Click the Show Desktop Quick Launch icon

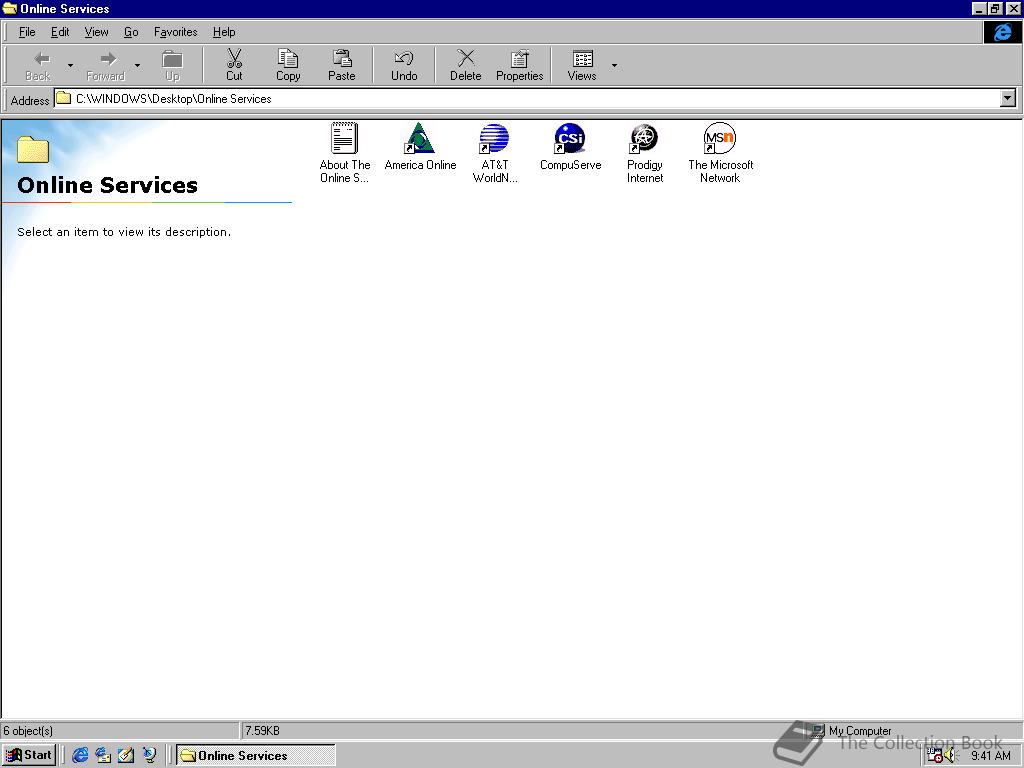click(x=126, y=755)
